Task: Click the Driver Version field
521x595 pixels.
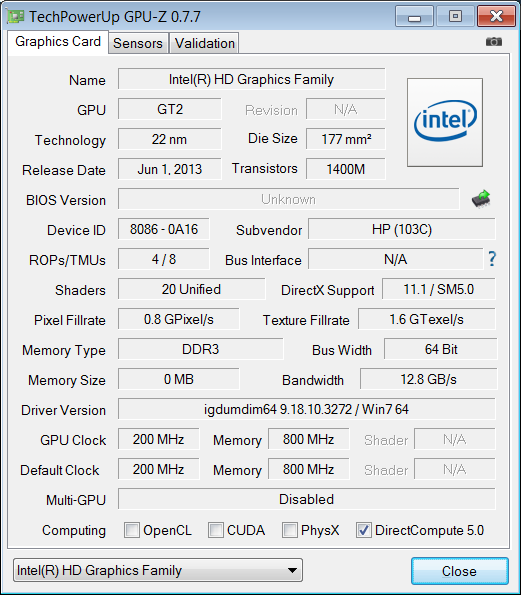Action: [307, 409]
